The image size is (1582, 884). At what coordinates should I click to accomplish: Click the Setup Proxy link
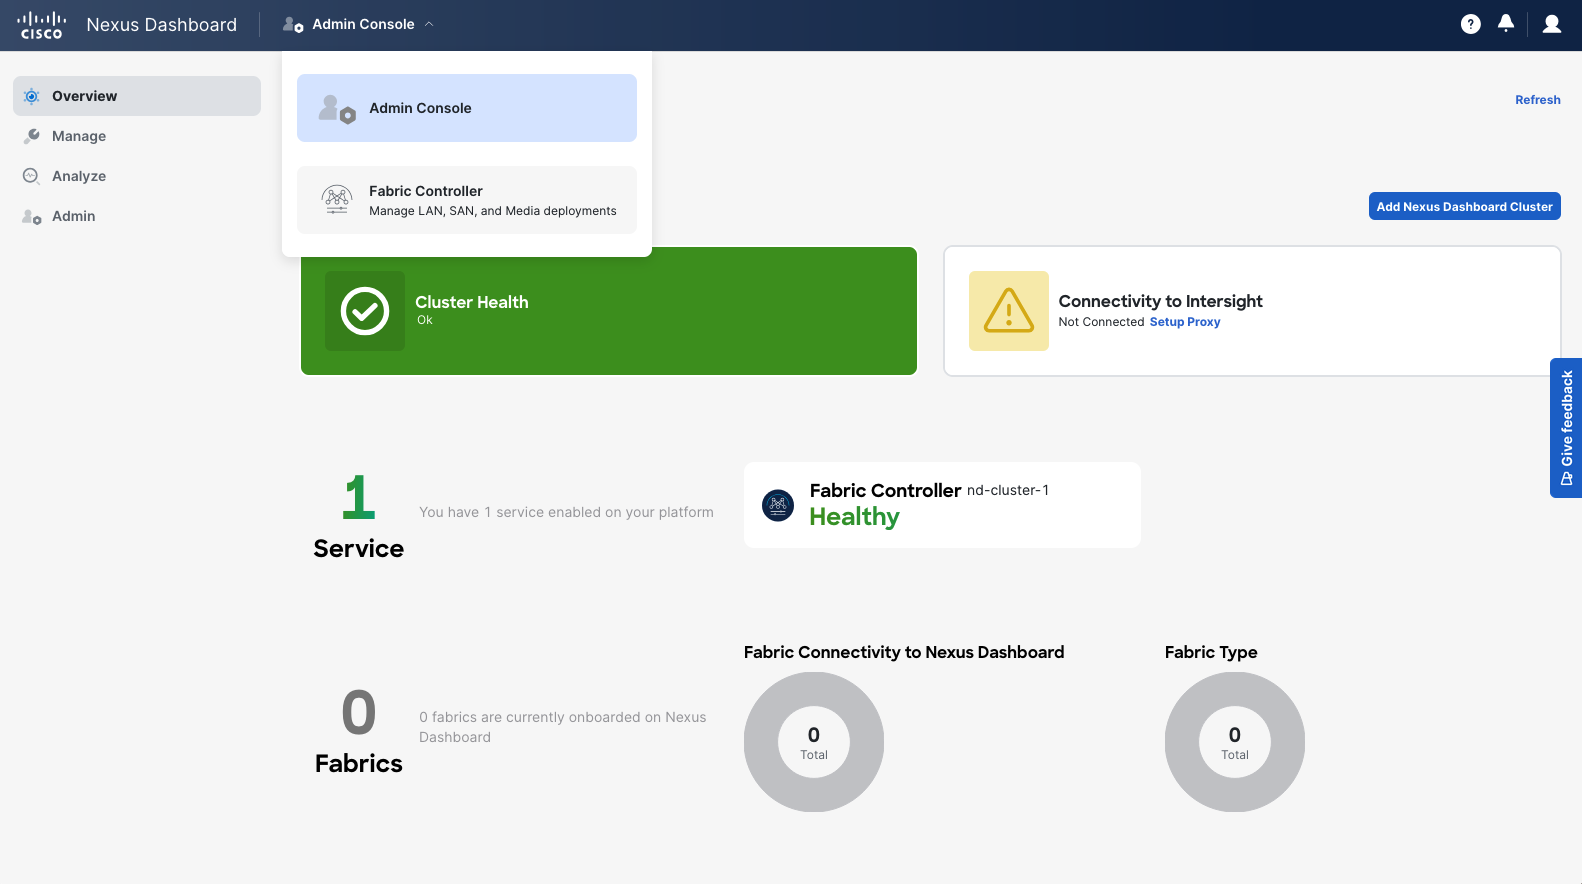coord(1184,322)
